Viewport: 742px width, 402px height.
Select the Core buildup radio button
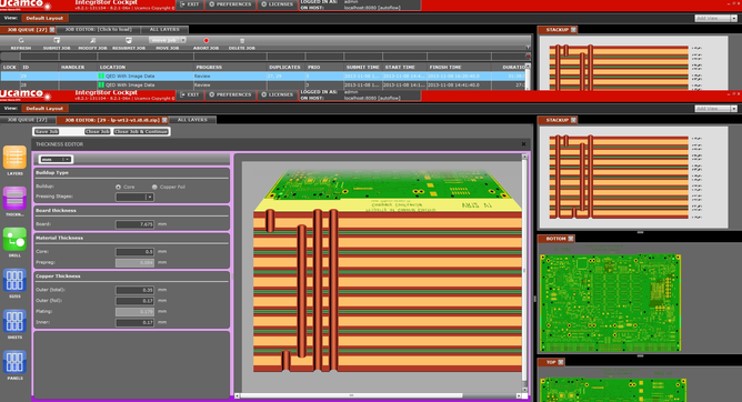tap(120, 186)
